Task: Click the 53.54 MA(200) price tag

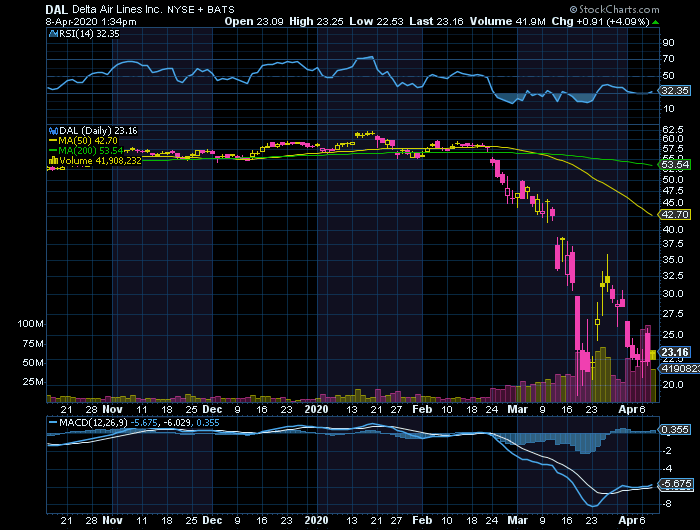Action: [x=675, y=164]
